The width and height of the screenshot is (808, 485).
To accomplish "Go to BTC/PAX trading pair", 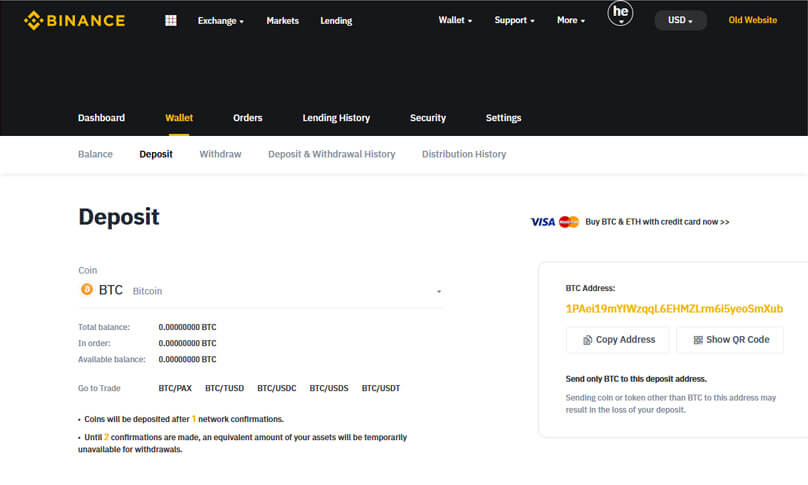I will pyautogui.click(x=175, y=388).
